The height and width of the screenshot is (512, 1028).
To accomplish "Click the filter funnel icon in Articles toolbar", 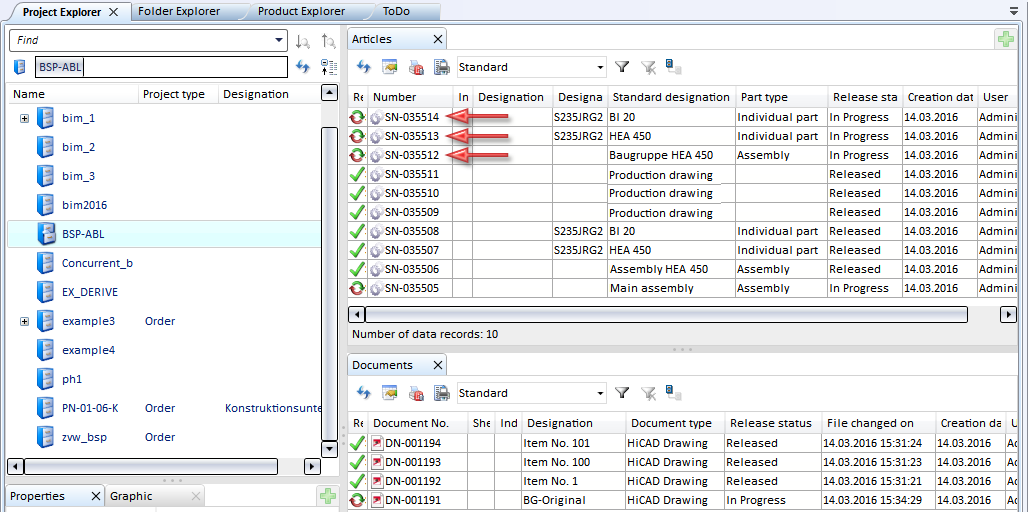I will (x=622, y=68).
